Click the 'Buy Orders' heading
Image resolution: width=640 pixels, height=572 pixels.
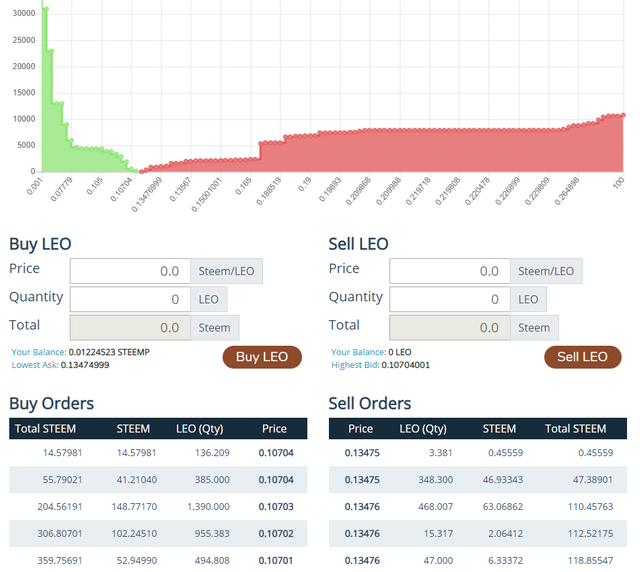click(x=51, y=403)
